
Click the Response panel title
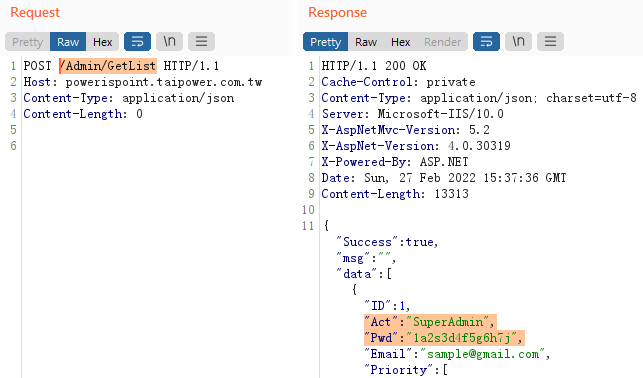coord(337,12)
